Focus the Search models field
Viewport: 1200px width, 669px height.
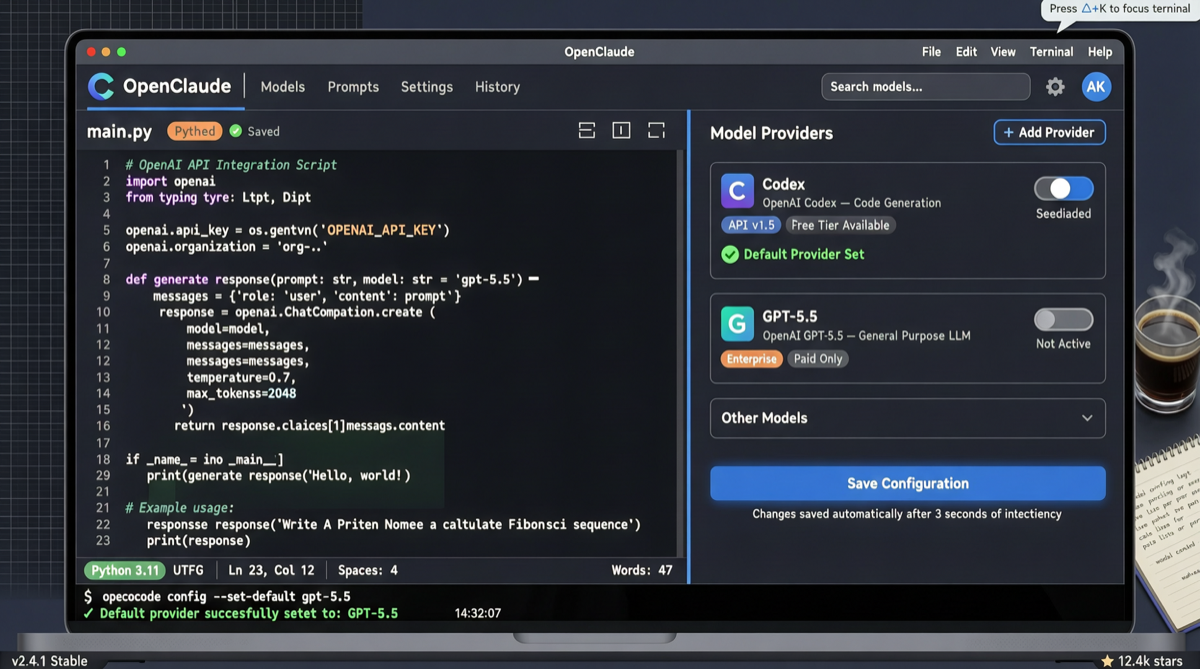click(x=925, y=87)
